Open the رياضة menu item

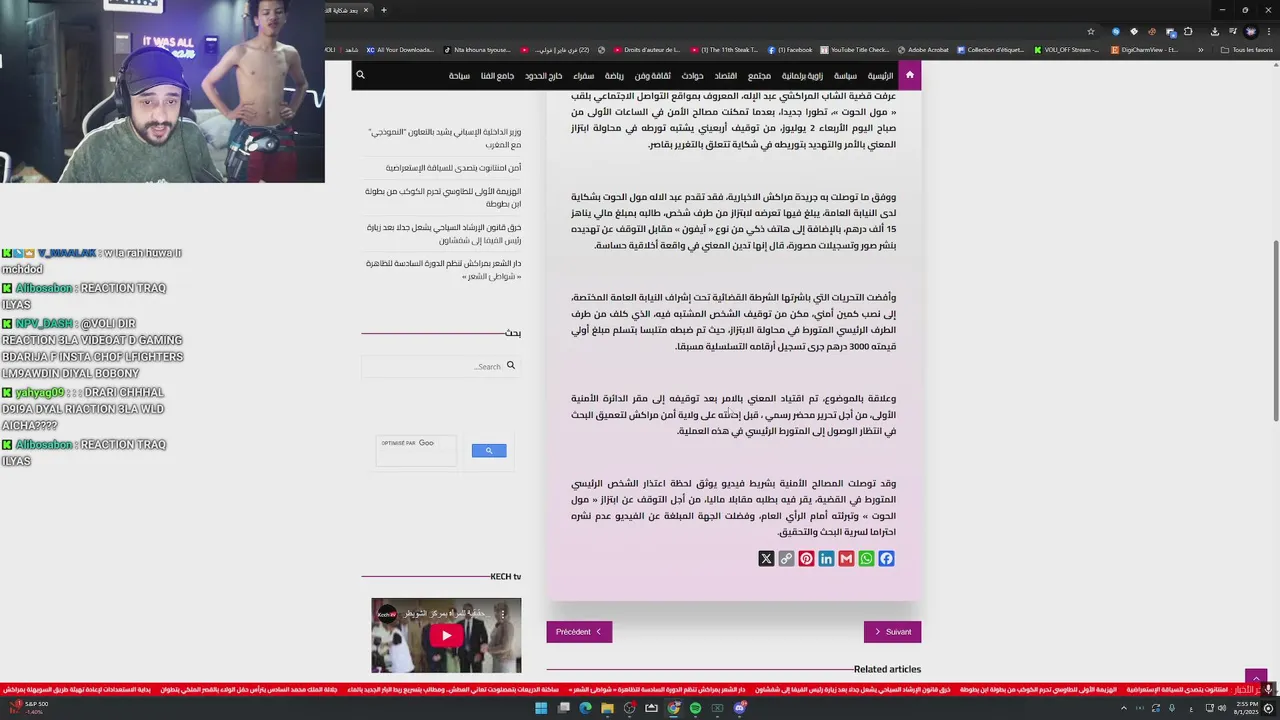point(614,76)
